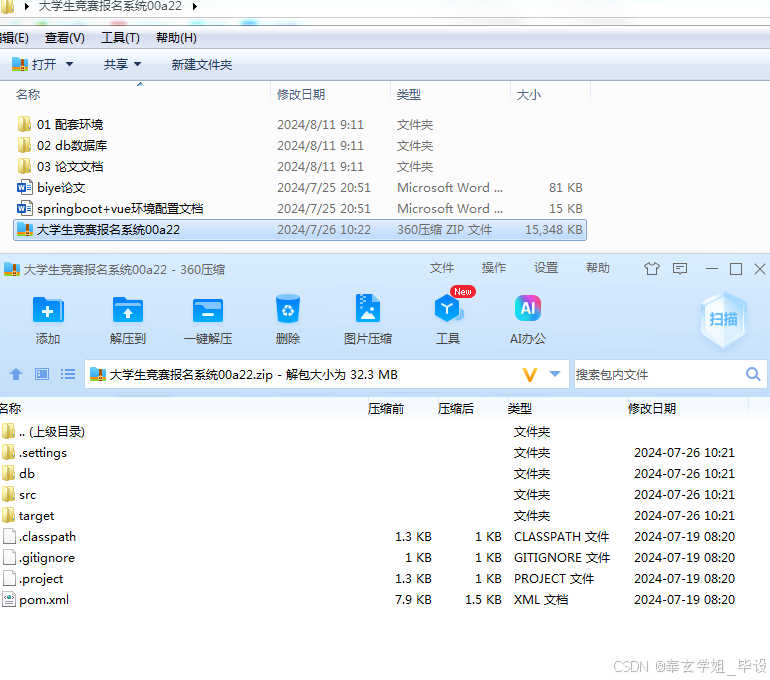Sort archive list by 类型 column header
This screenshot has width=770, height=680.
[x=520, y=408]
